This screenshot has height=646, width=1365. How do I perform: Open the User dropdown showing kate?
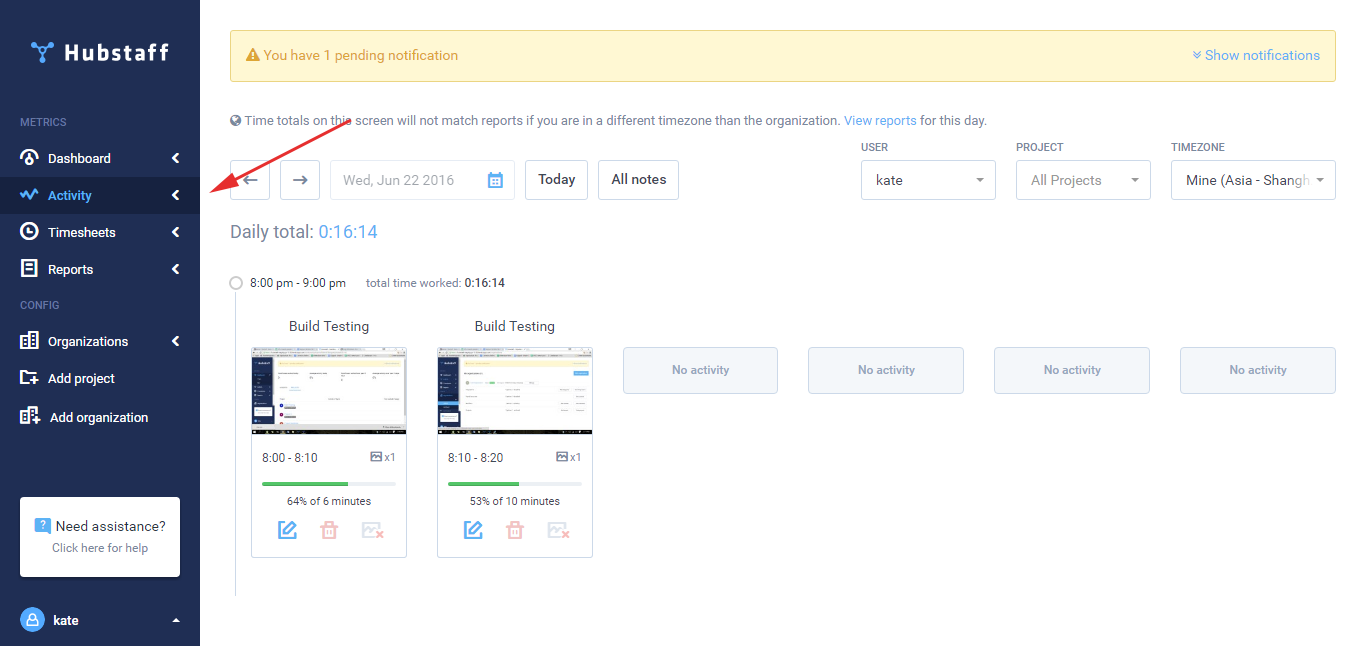click(x=927, y=180)
